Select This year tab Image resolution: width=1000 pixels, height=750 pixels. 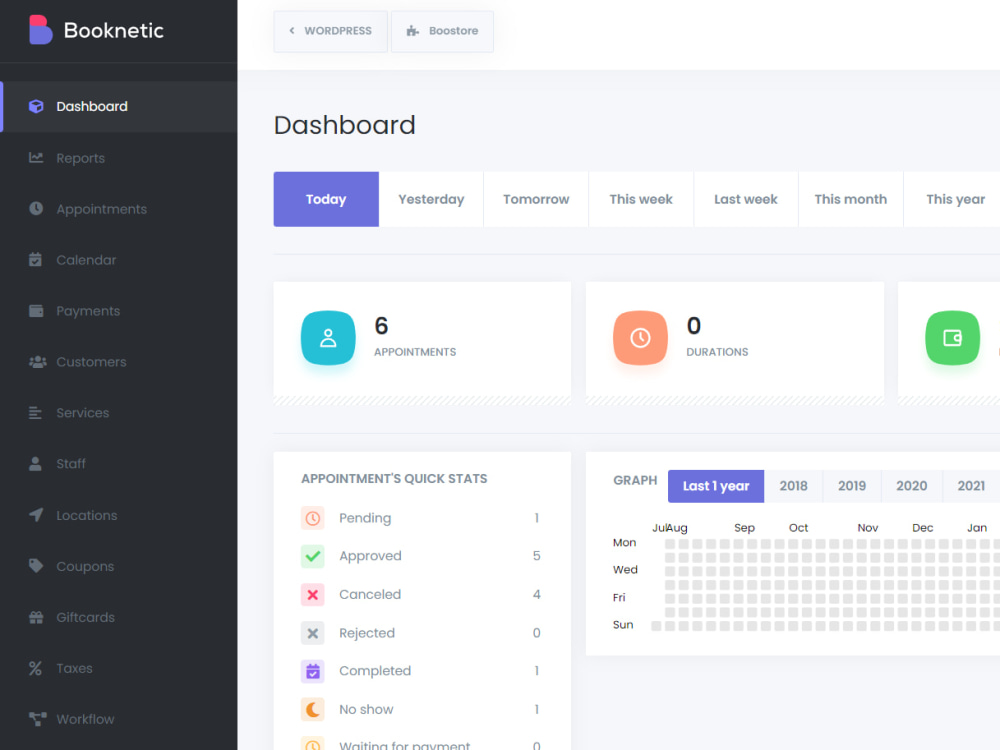(952, 199)
